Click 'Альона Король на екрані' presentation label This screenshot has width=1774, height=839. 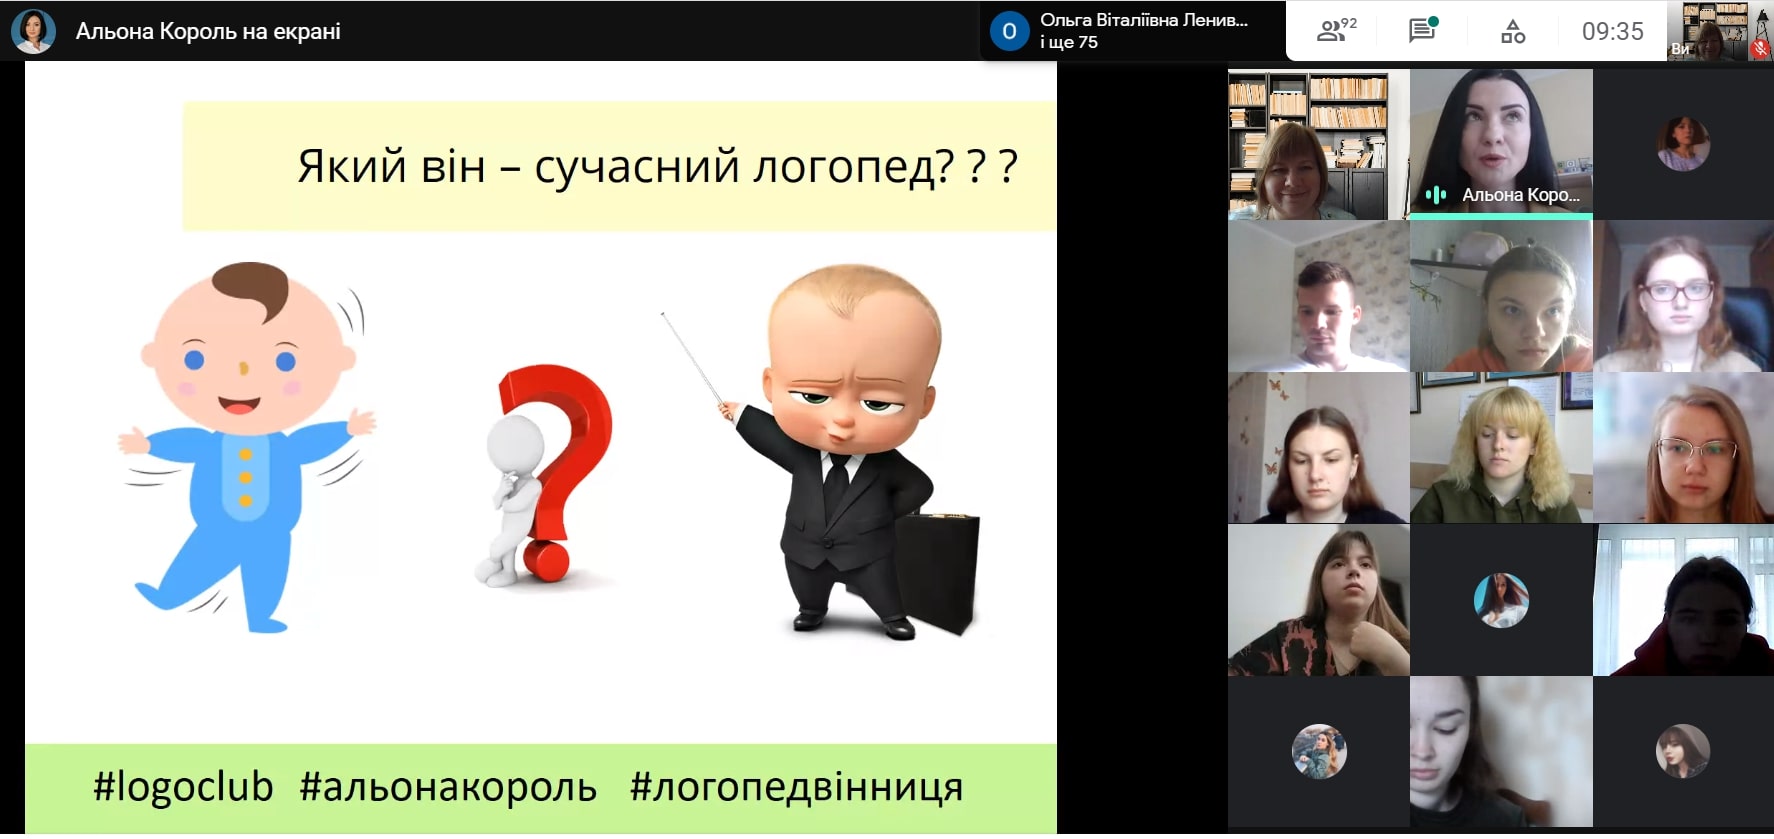[x=208, y=31]
